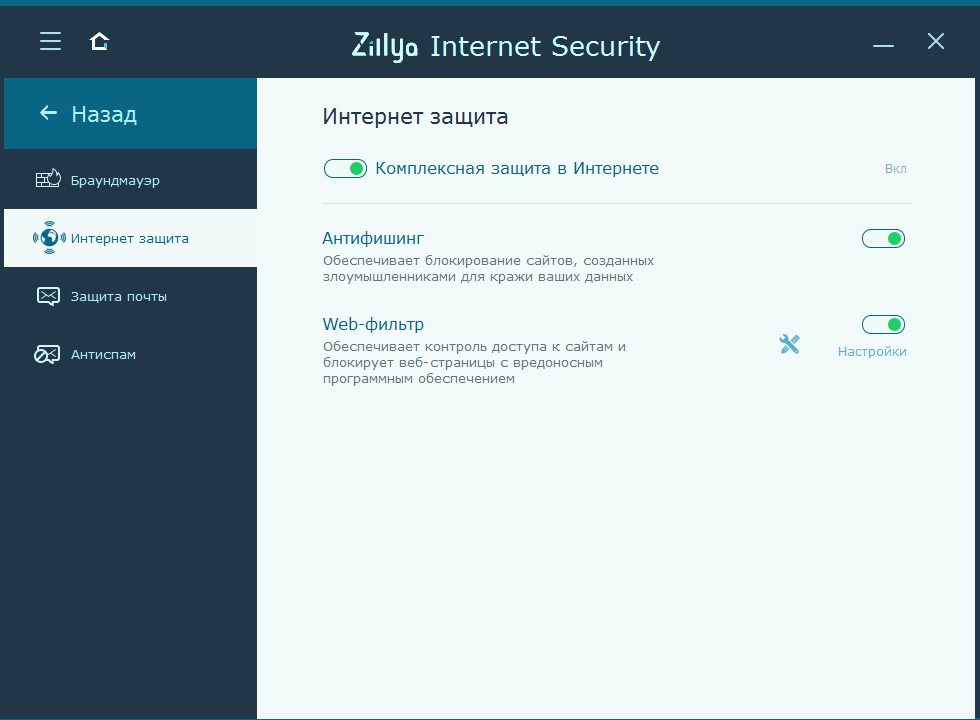Click the home icon in the header
980x720 pixels.
tap(99, 41)
